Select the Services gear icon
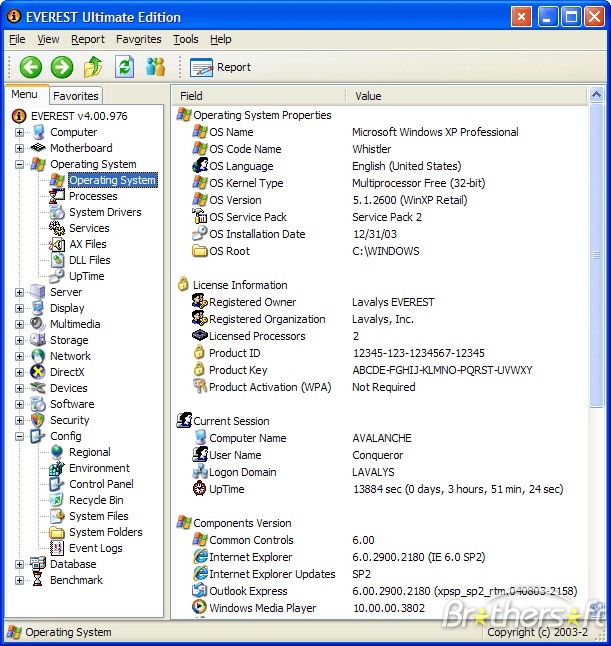 click(x=57, y=228)
